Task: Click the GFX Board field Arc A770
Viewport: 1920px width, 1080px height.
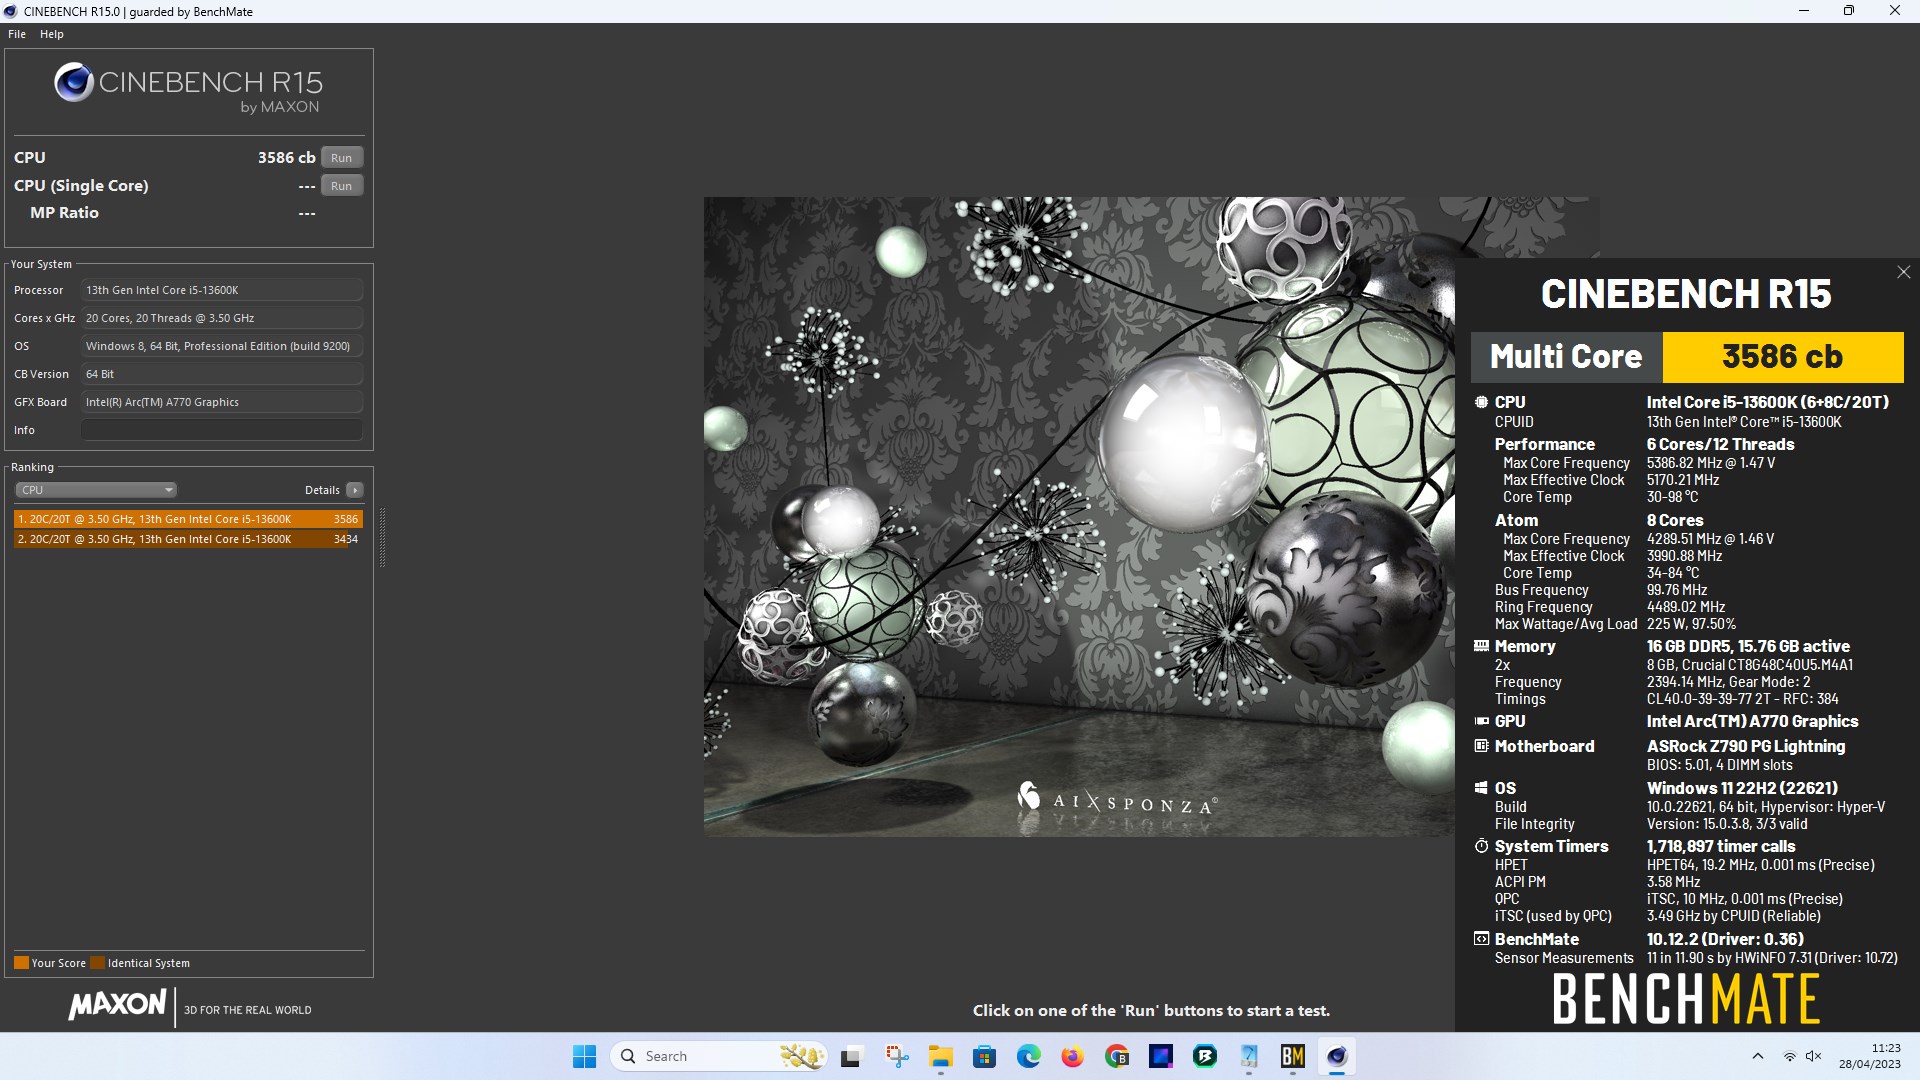Action: [x=222, y=402]
